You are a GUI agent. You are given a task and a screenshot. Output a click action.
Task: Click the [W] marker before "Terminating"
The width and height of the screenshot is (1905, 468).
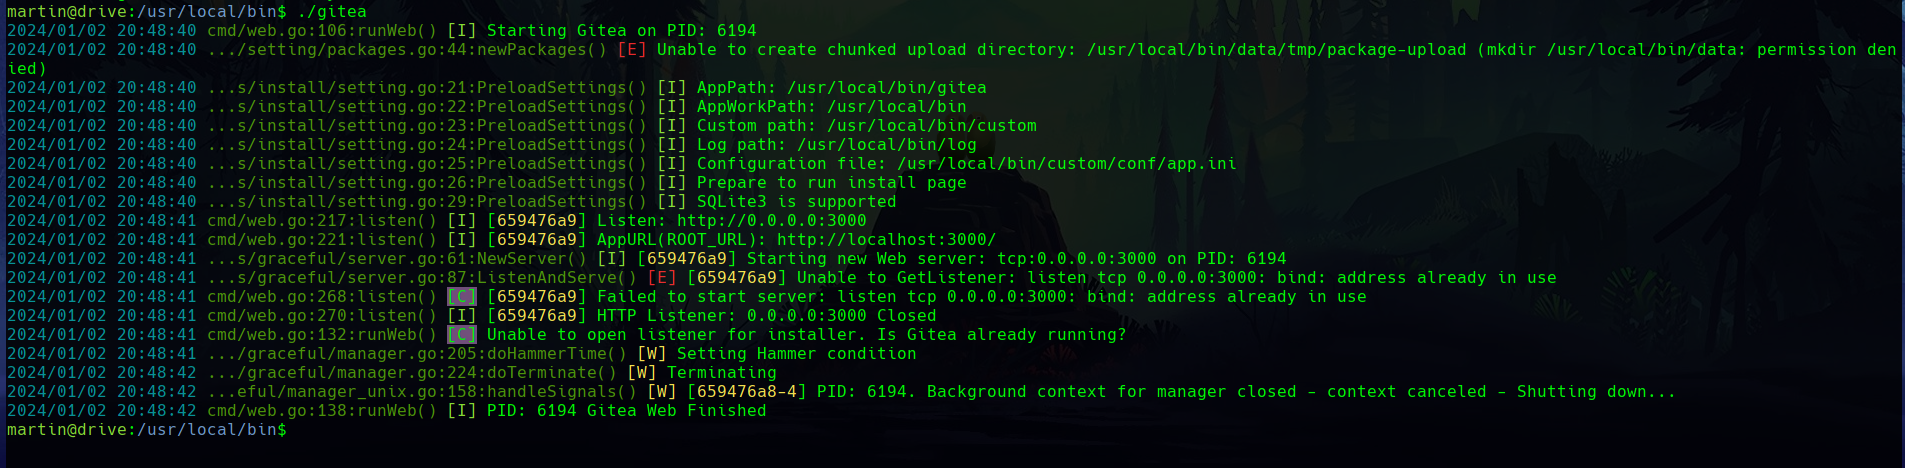click(x=642, y=373)
